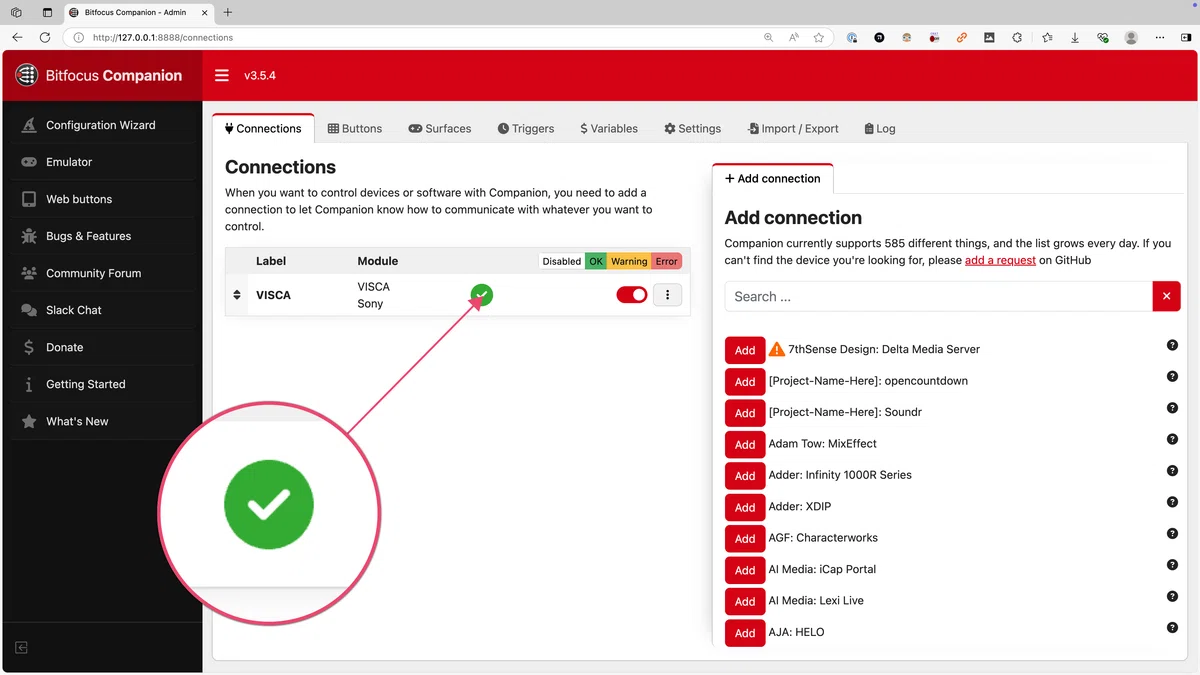The height and width of the screenshot is (675, 1200).
Task: Switch to the Import / Export tab
Action: [793, 128]
